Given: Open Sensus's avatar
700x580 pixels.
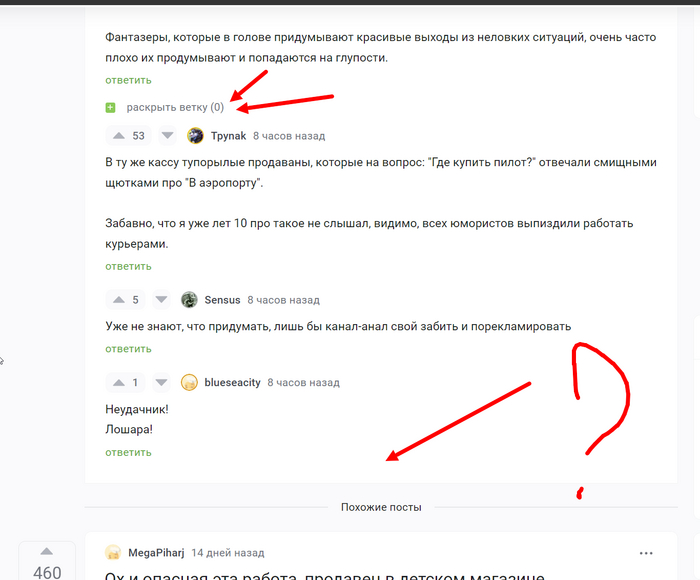Looking at the screenshot, I should 189,300.
